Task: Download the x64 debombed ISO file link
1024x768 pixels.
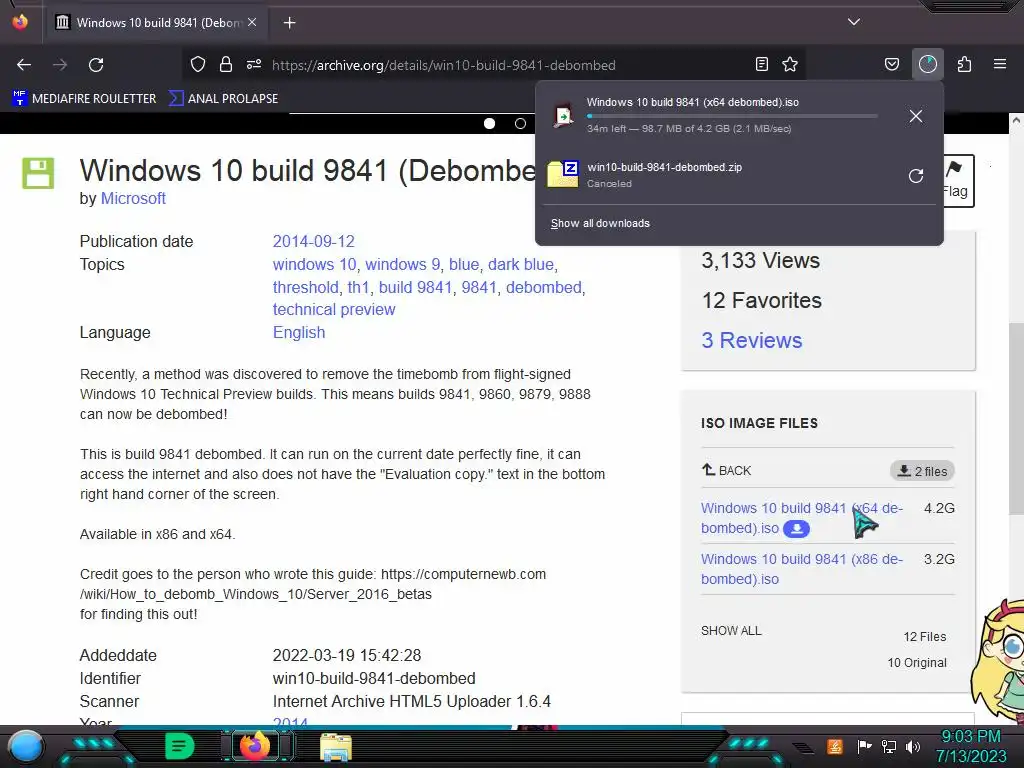Action: click(x=801, y=518)
